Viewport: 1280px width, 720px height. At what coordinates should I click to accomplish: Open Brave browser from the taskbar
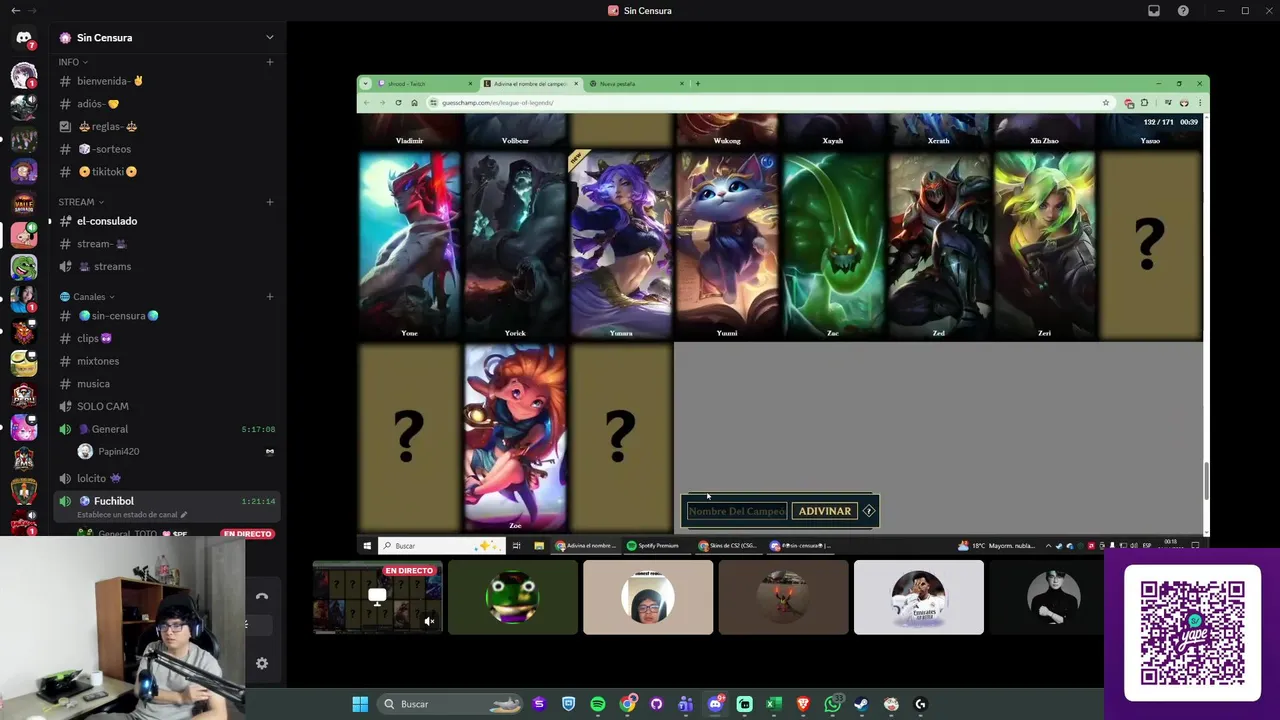(x=803, y=704)
